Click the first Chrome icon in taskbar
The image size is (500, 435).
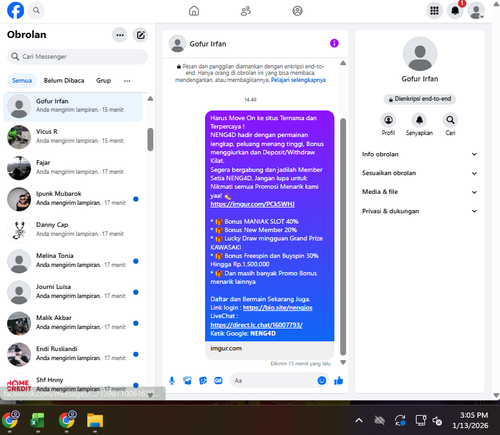coord(10,420)
